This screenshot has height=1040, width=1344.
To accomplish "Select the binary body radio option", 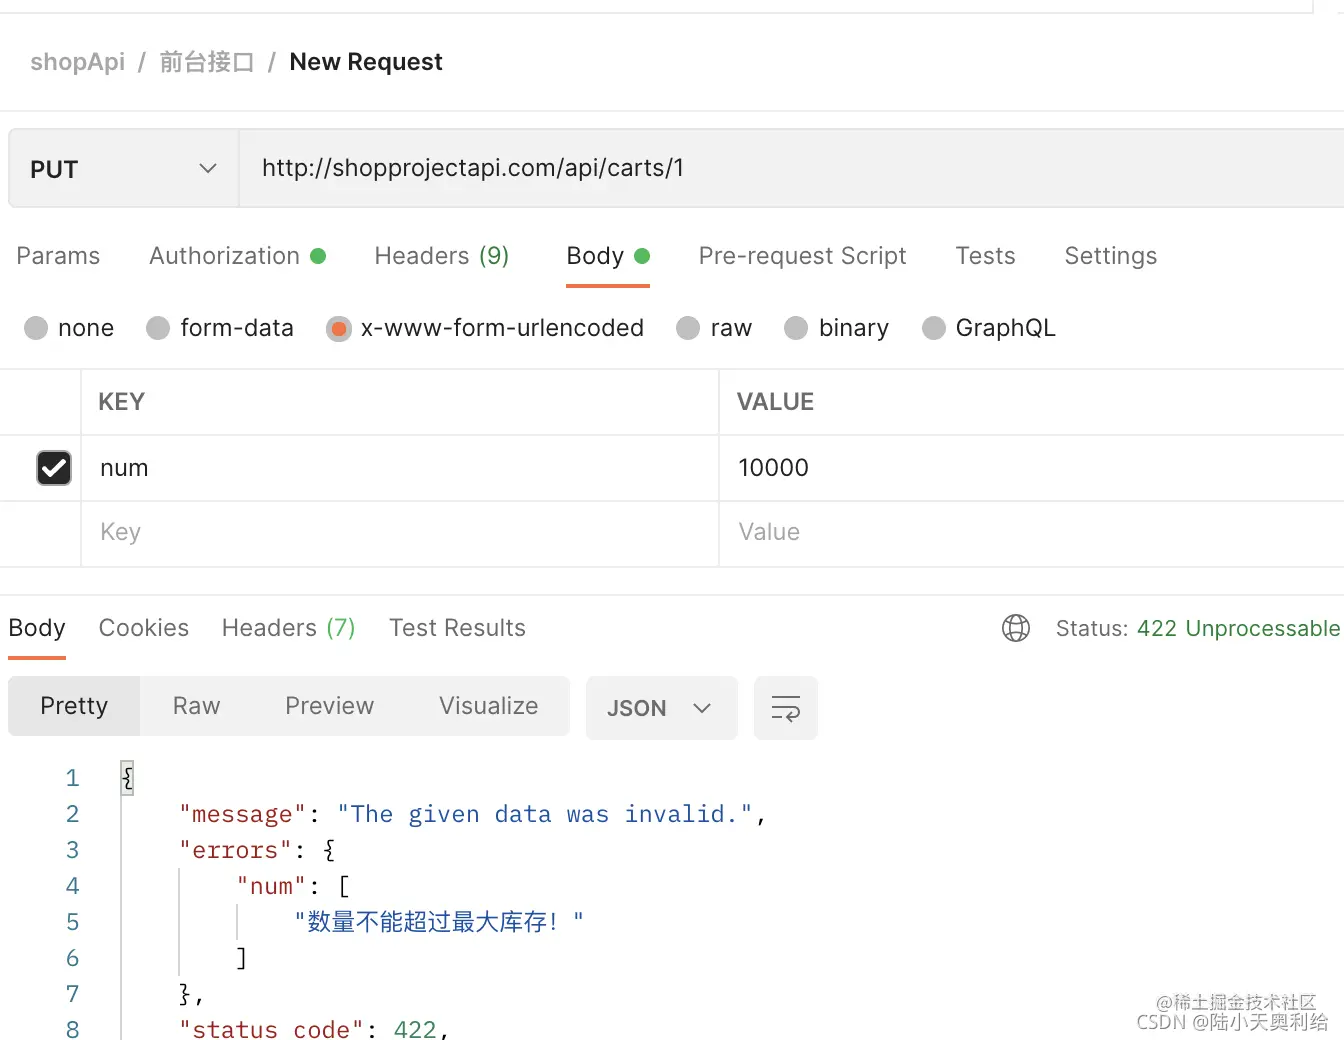I will pos(796,328).
